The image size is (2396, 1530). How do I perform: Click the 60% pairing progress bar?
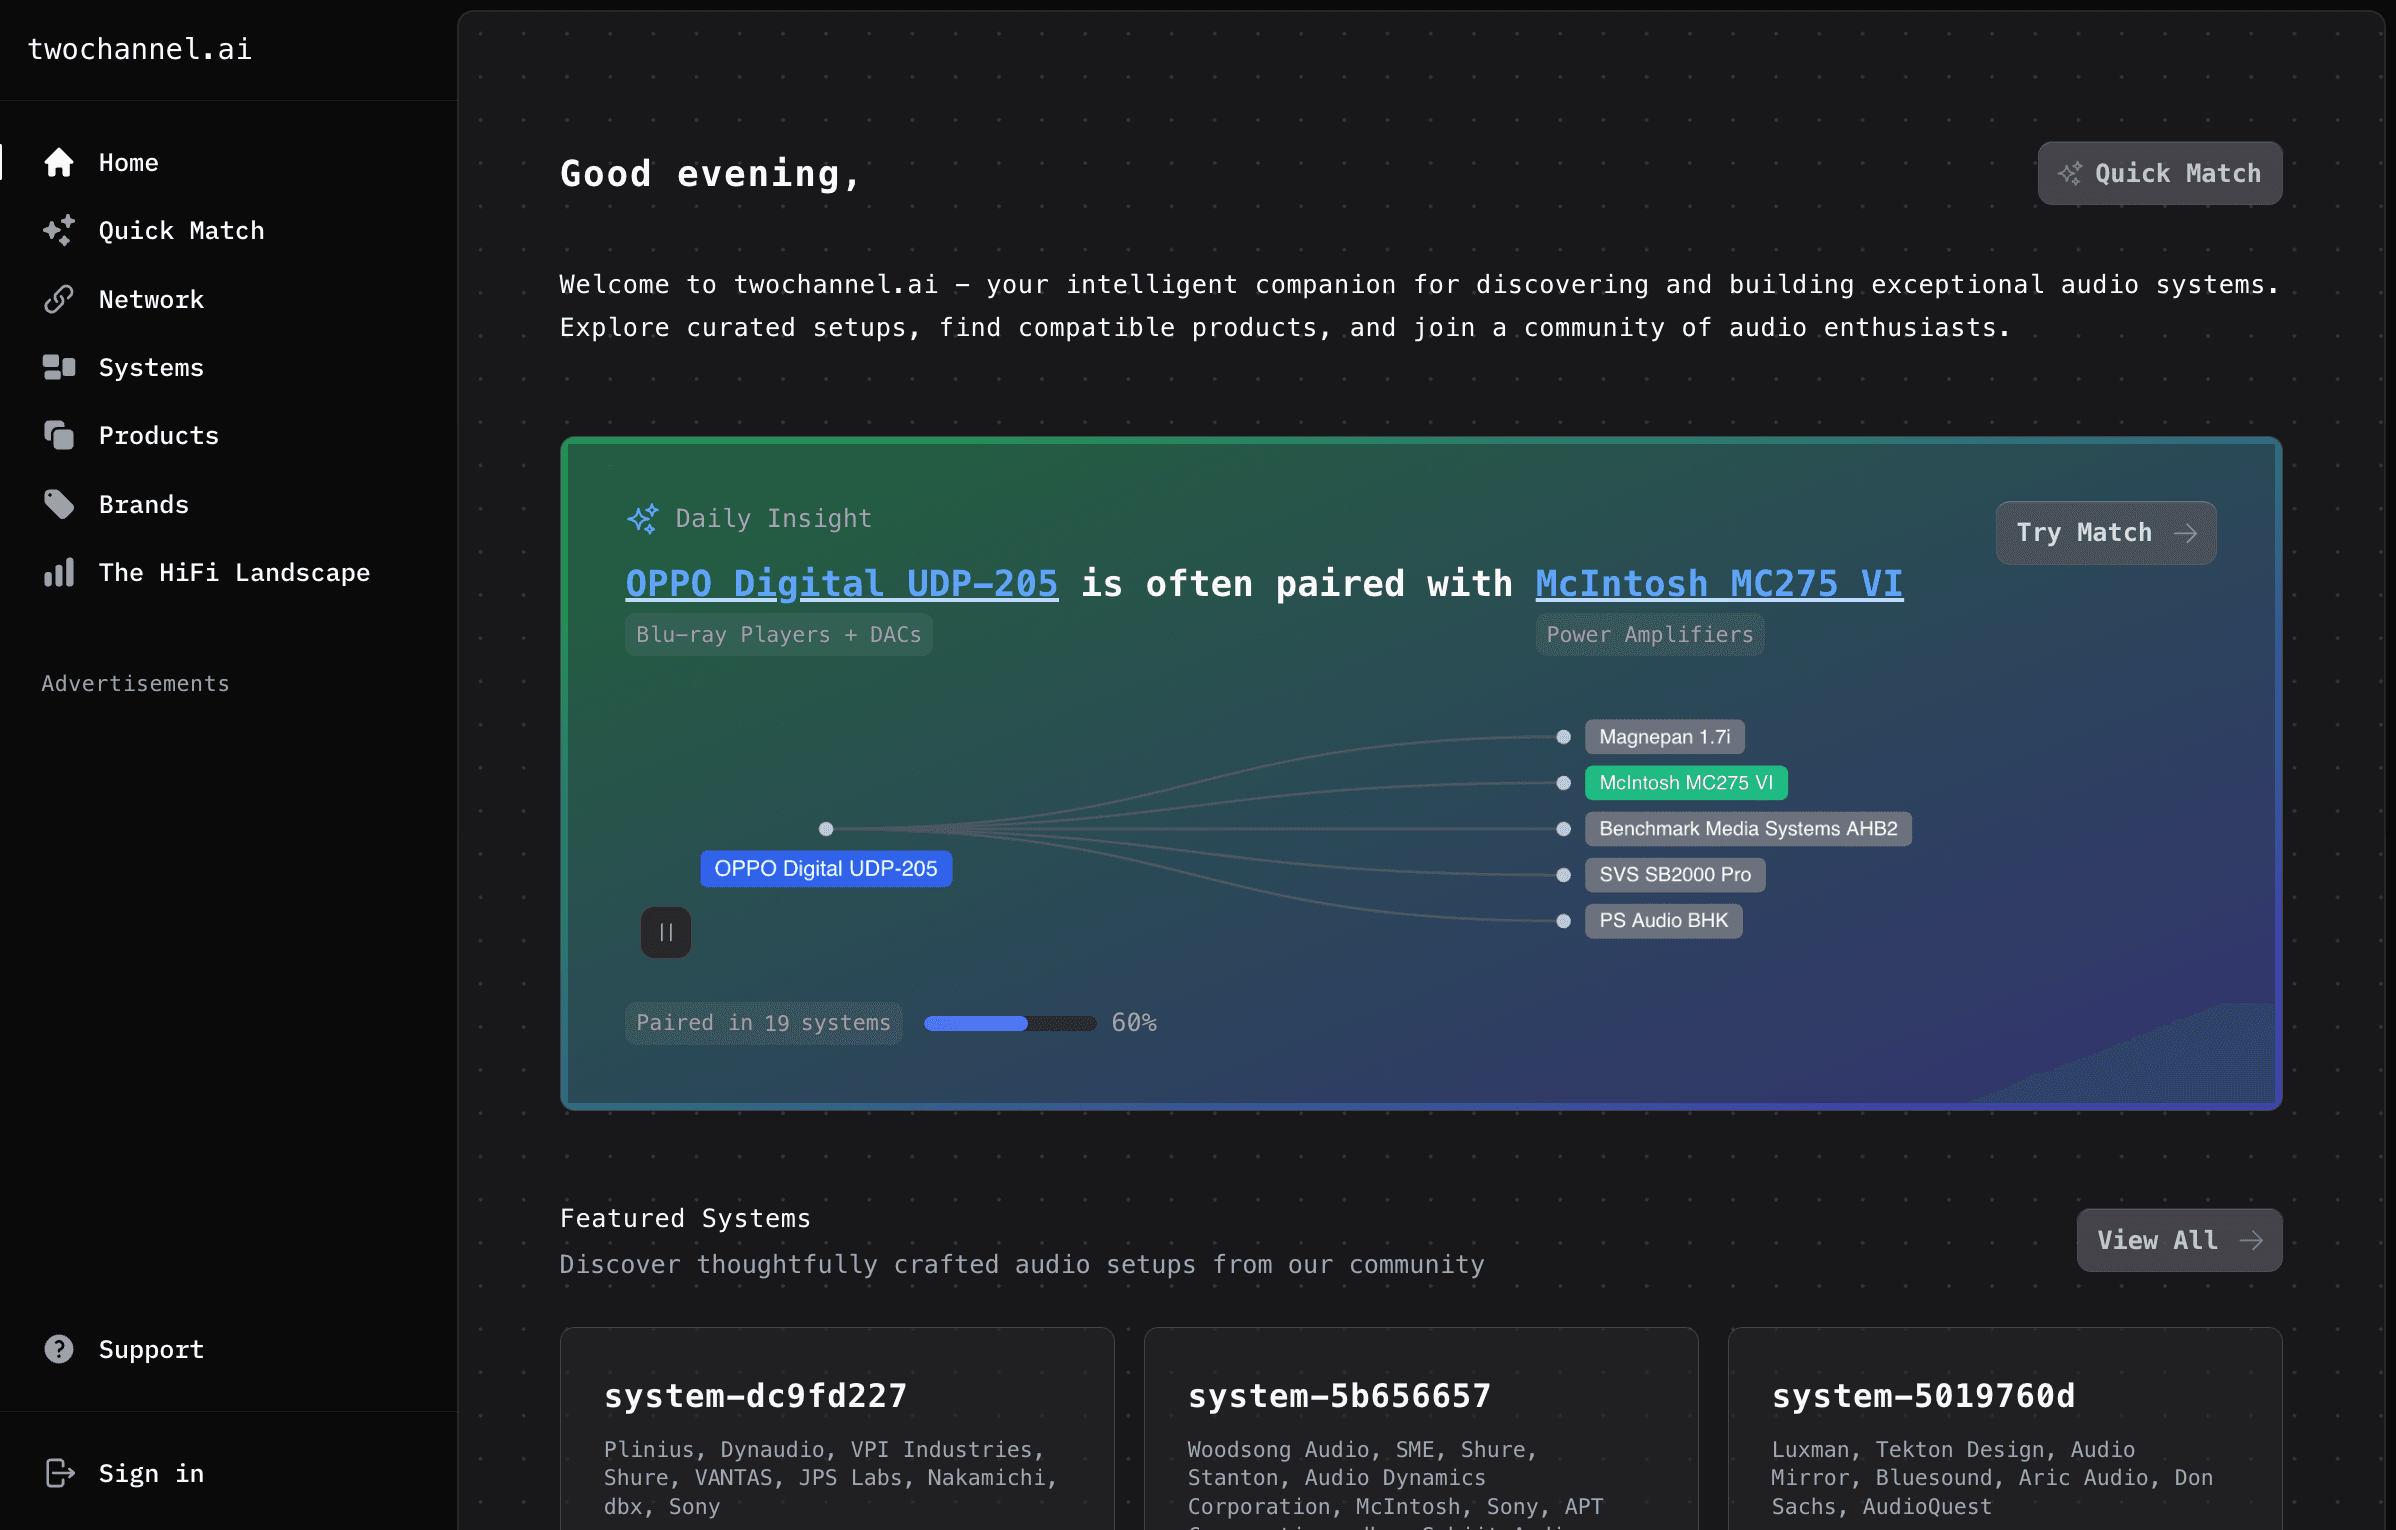tap(1009, 1023)
